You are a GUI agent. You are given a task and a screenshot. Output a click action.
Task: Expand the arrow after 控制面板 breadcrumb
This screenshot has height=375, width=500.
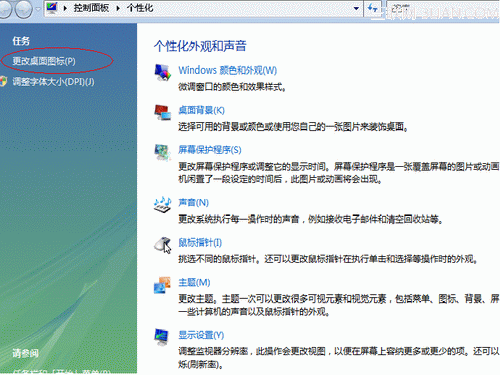(x=118, y=8)
